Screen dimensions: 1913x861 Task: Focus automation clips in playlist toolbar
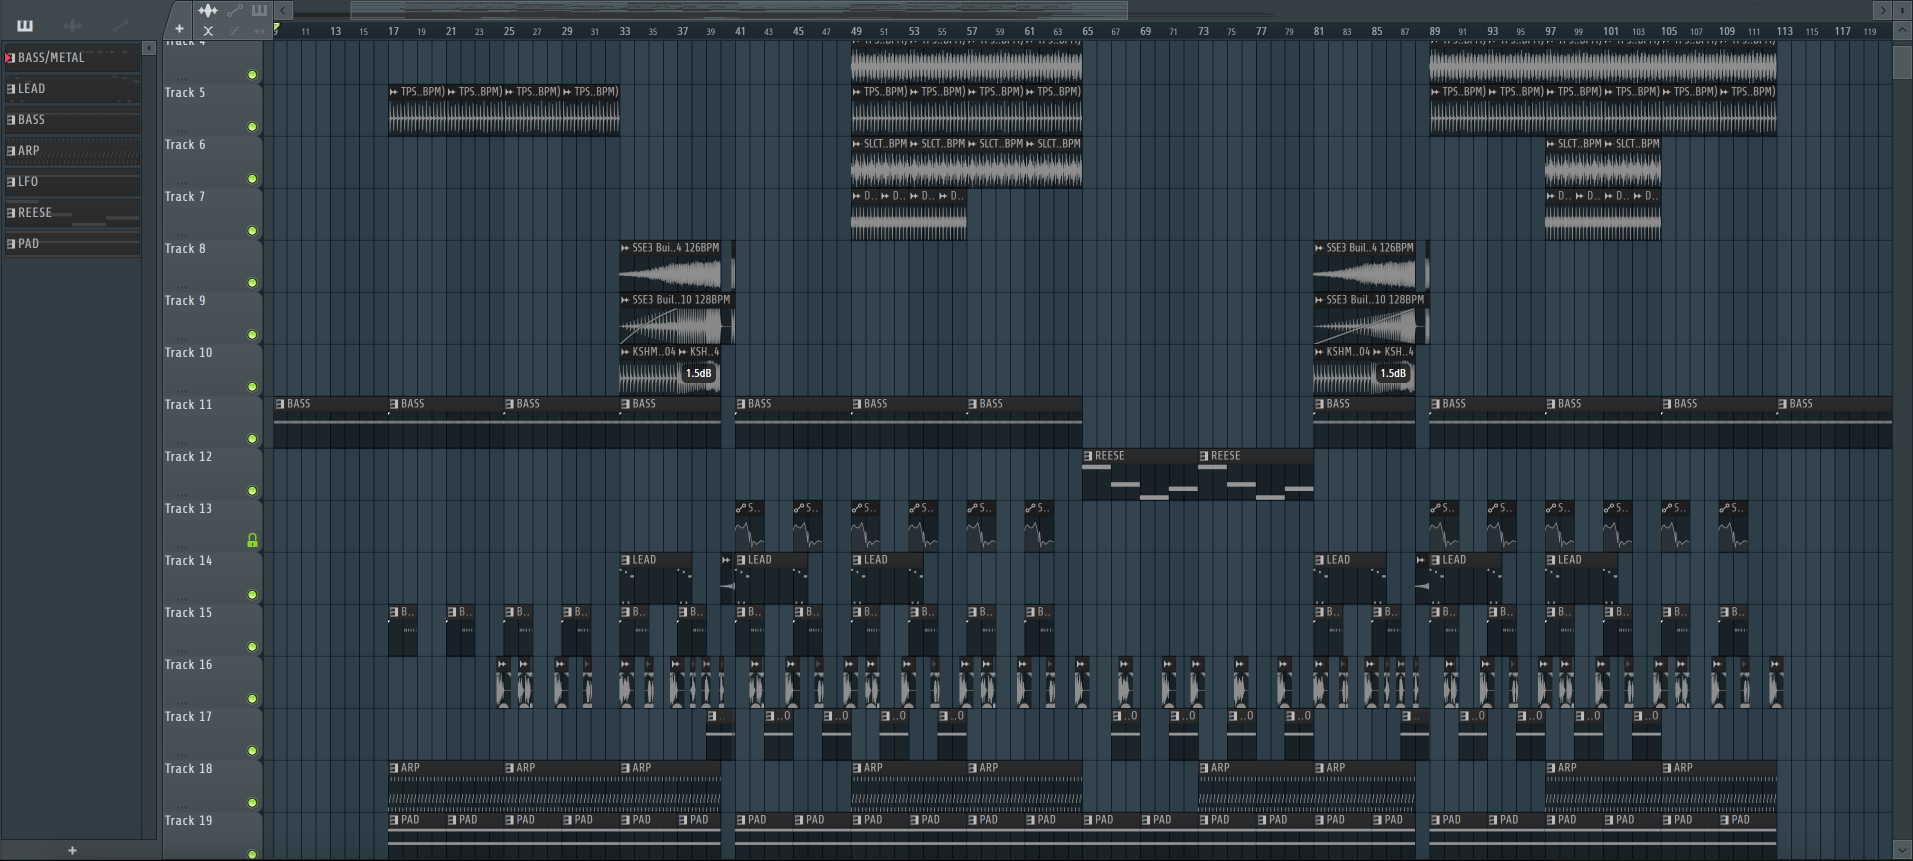click(234, 11)
